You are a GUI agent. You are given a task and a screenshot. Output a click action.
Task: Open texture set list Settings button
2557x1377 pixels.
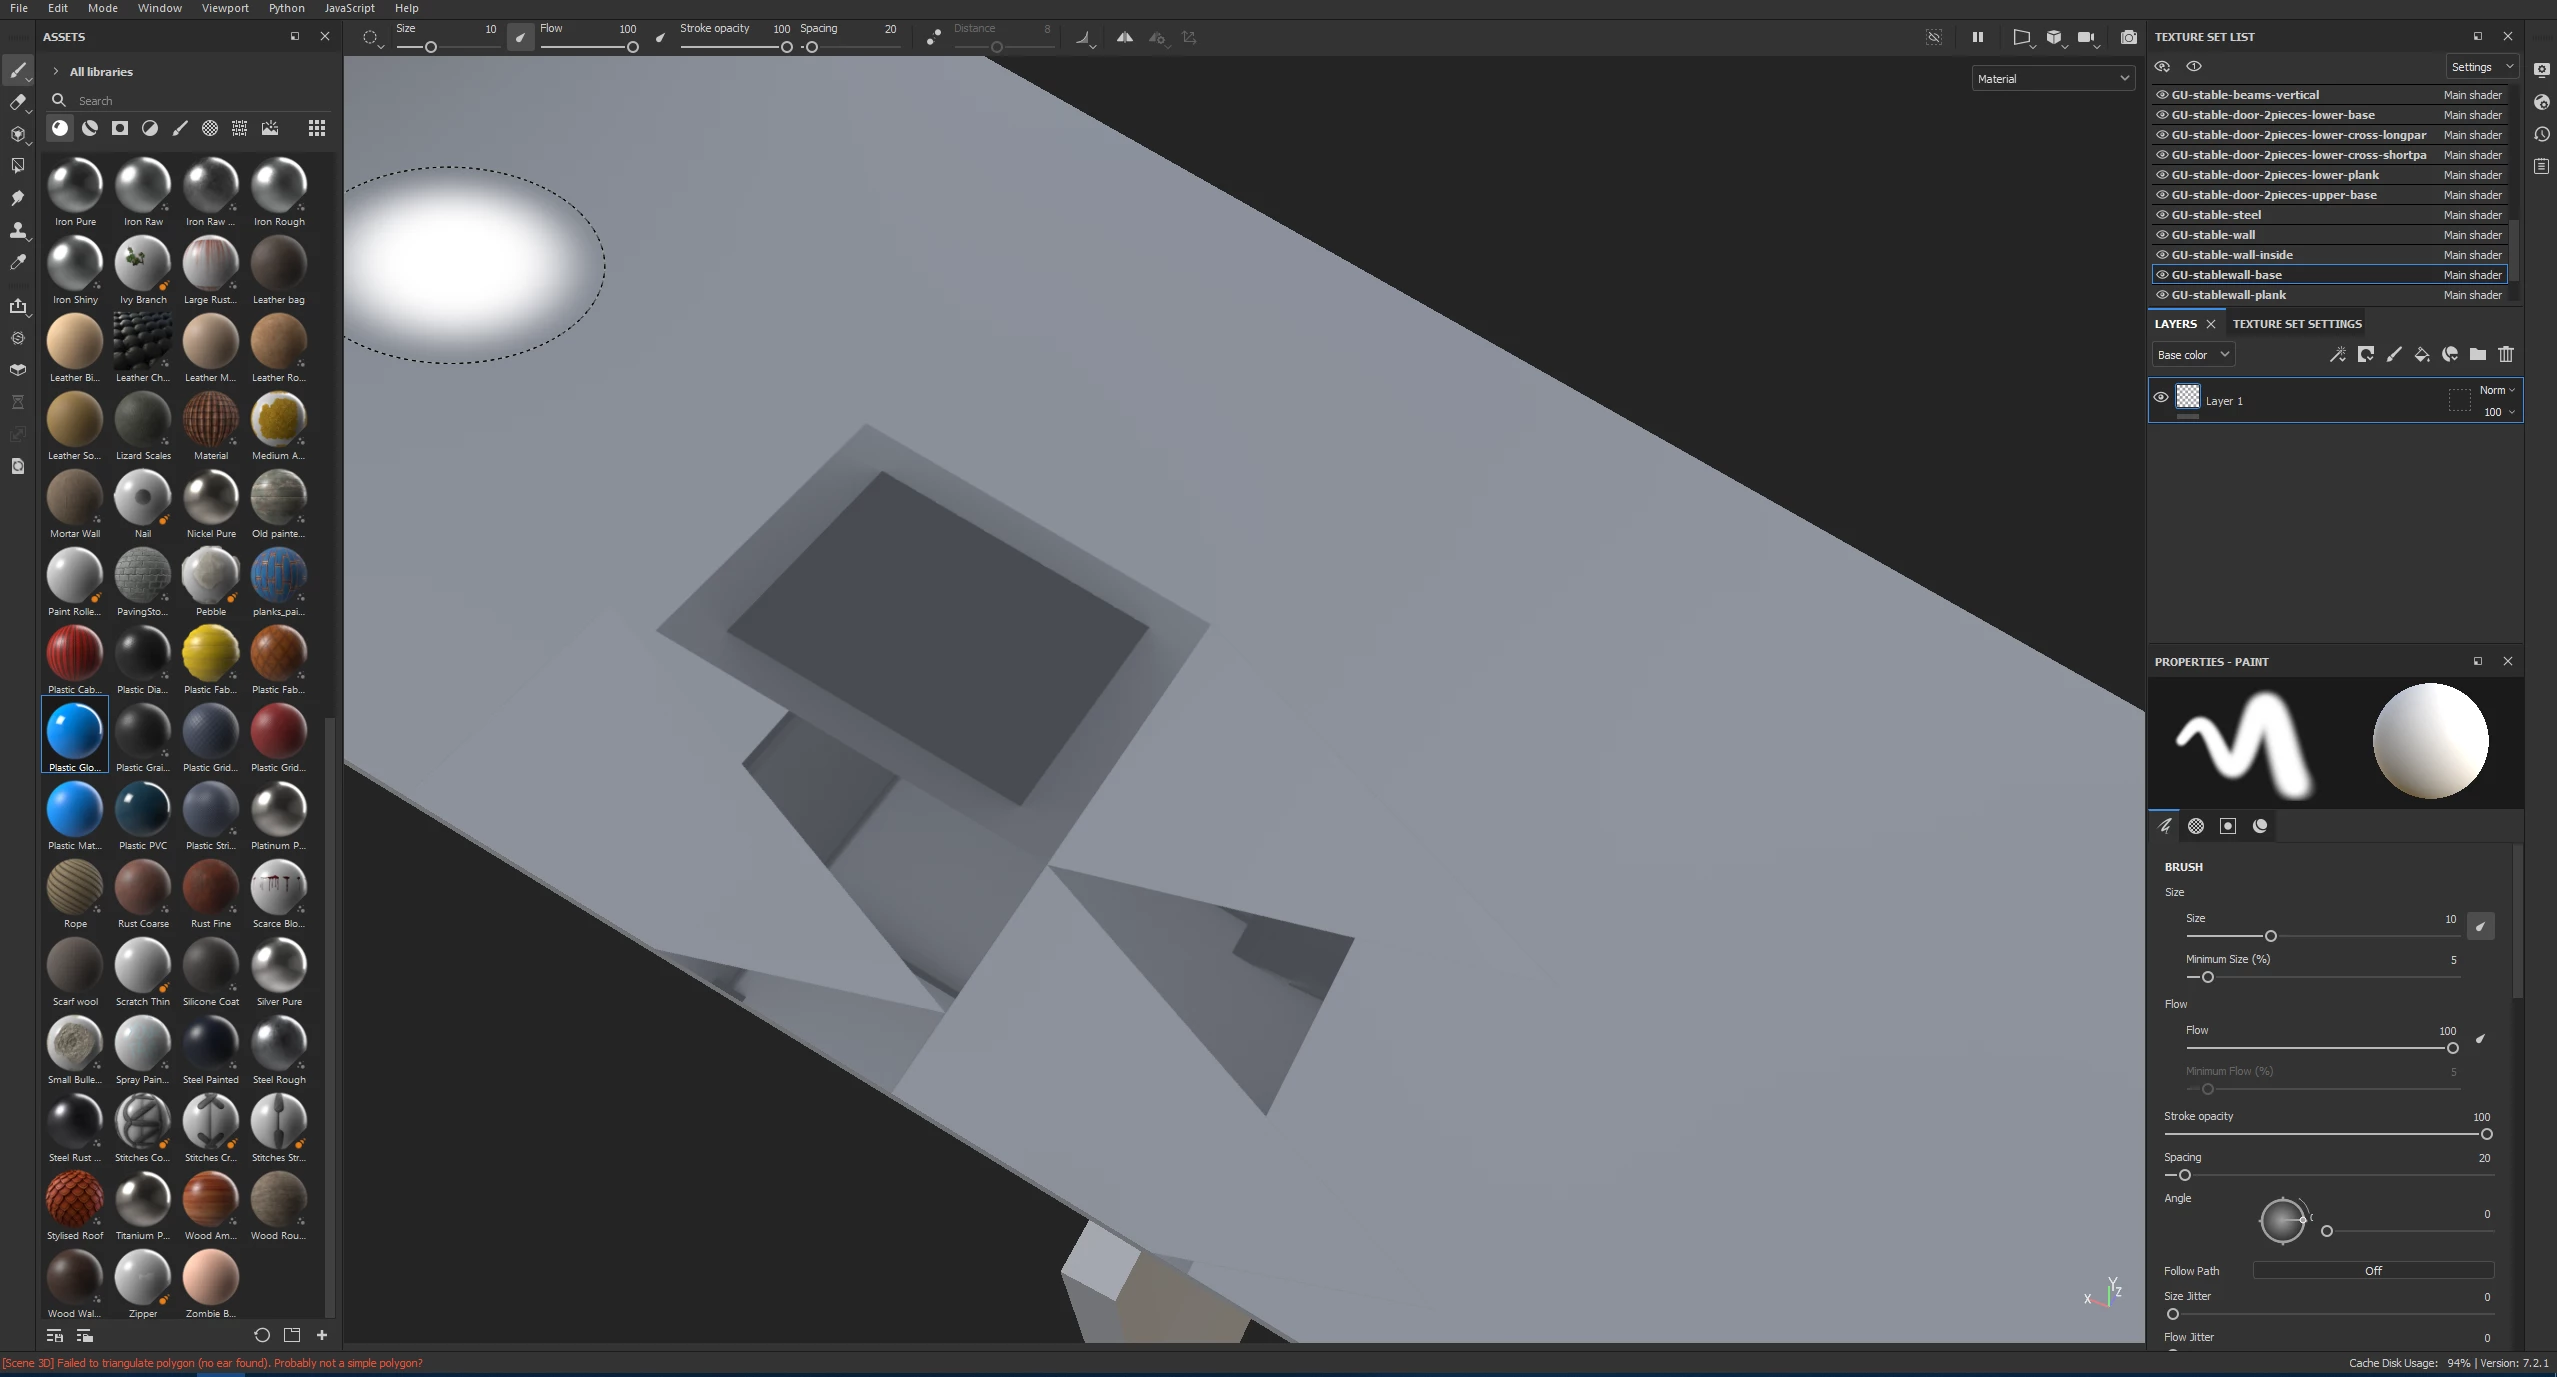click(x=2480, y=67)
